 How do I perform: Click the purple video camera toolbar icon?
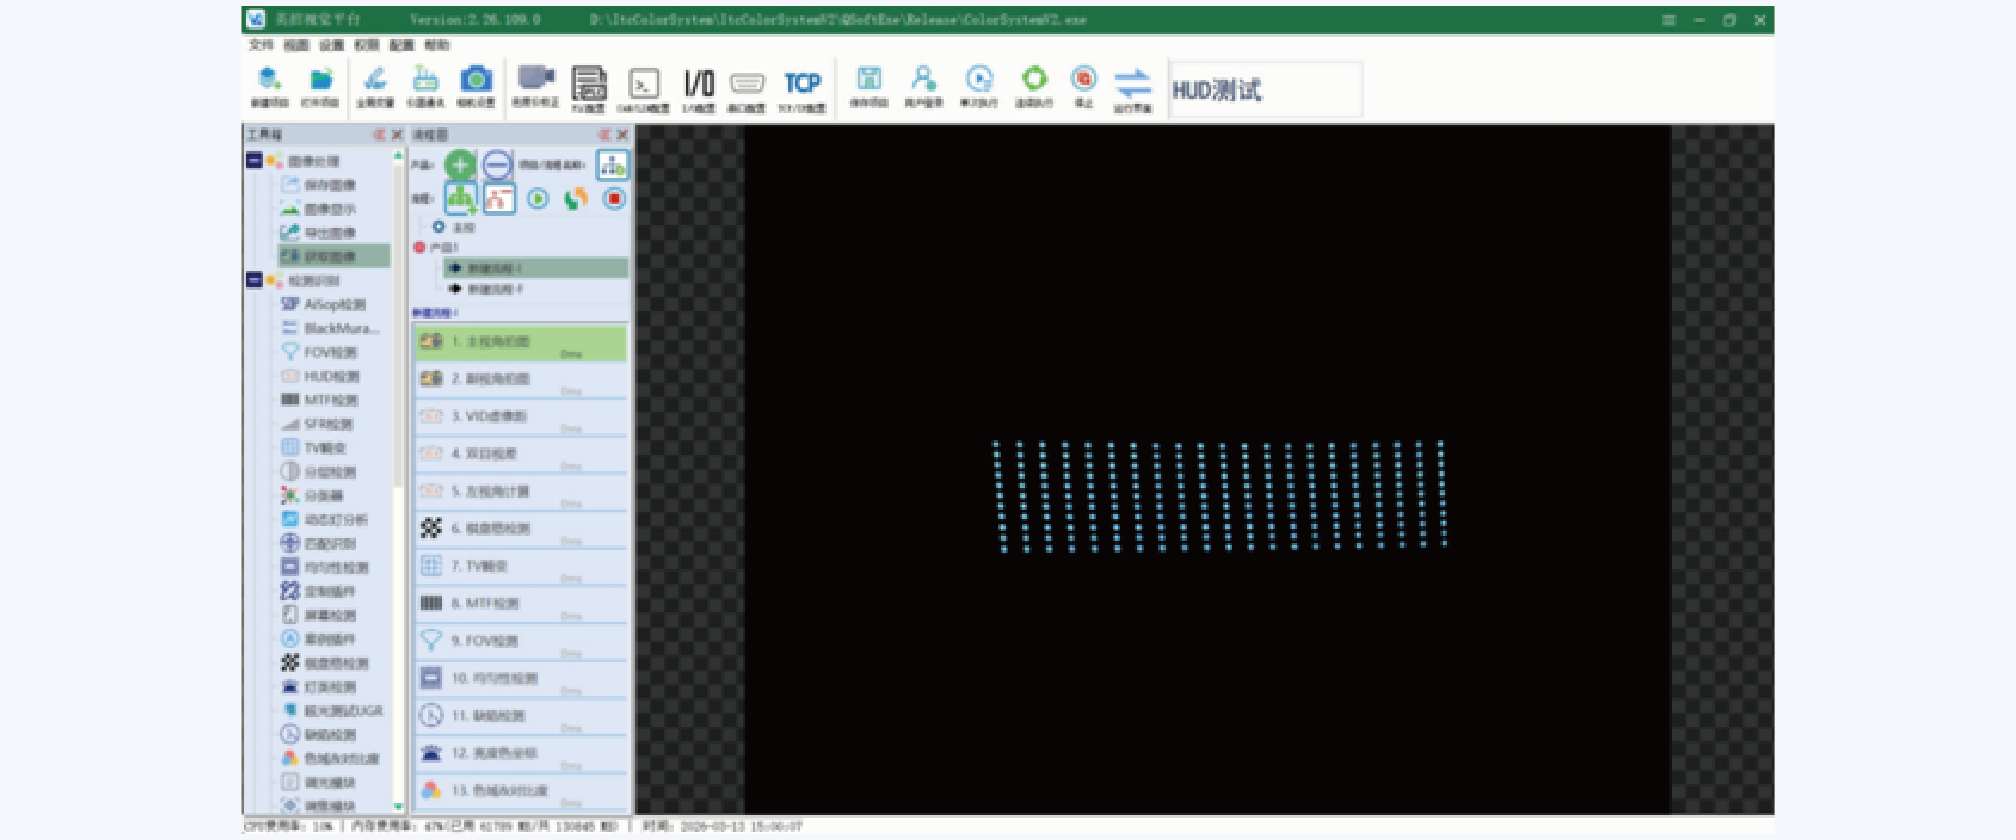[535, 79]
